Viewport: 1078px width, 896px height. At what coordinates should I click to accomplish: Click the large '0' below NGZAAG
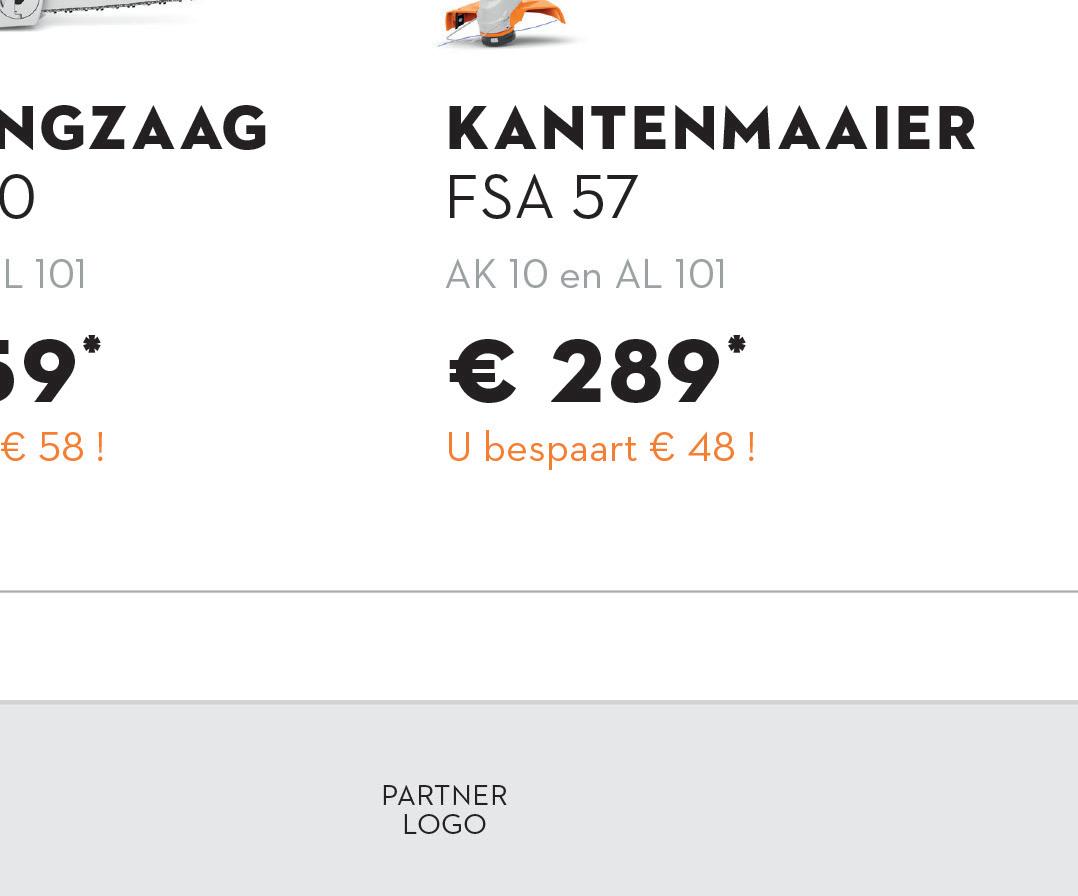pos(17,198)
